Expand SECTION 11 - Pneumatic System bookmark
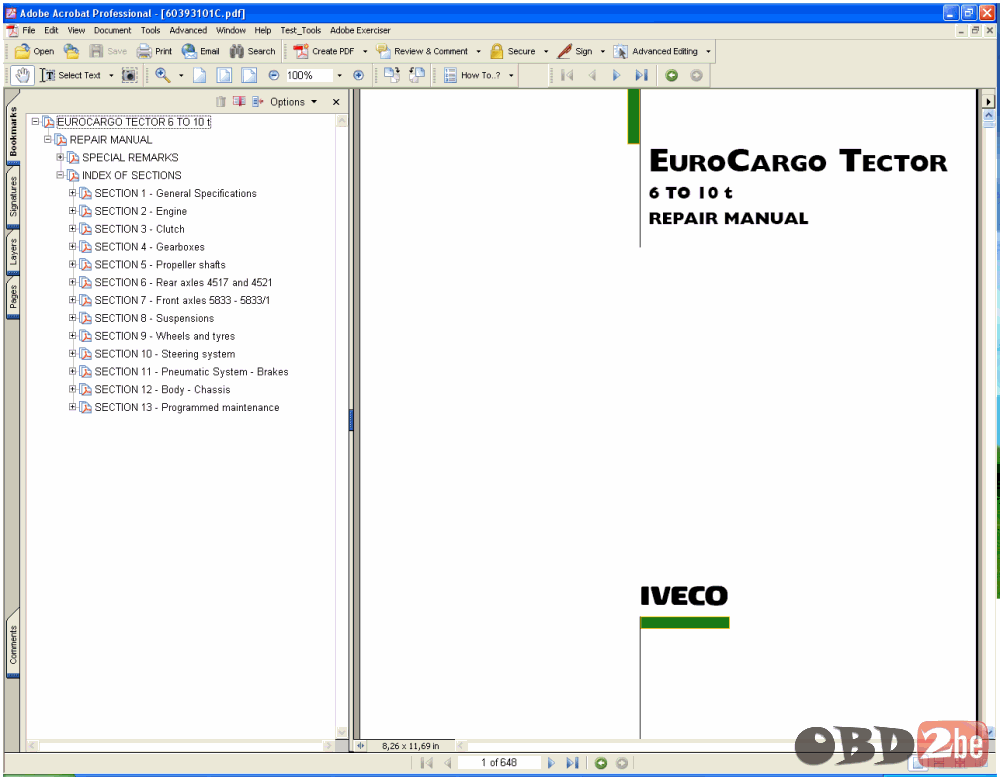The width and height of the screenshot is (1000, 777). [72, 371]
